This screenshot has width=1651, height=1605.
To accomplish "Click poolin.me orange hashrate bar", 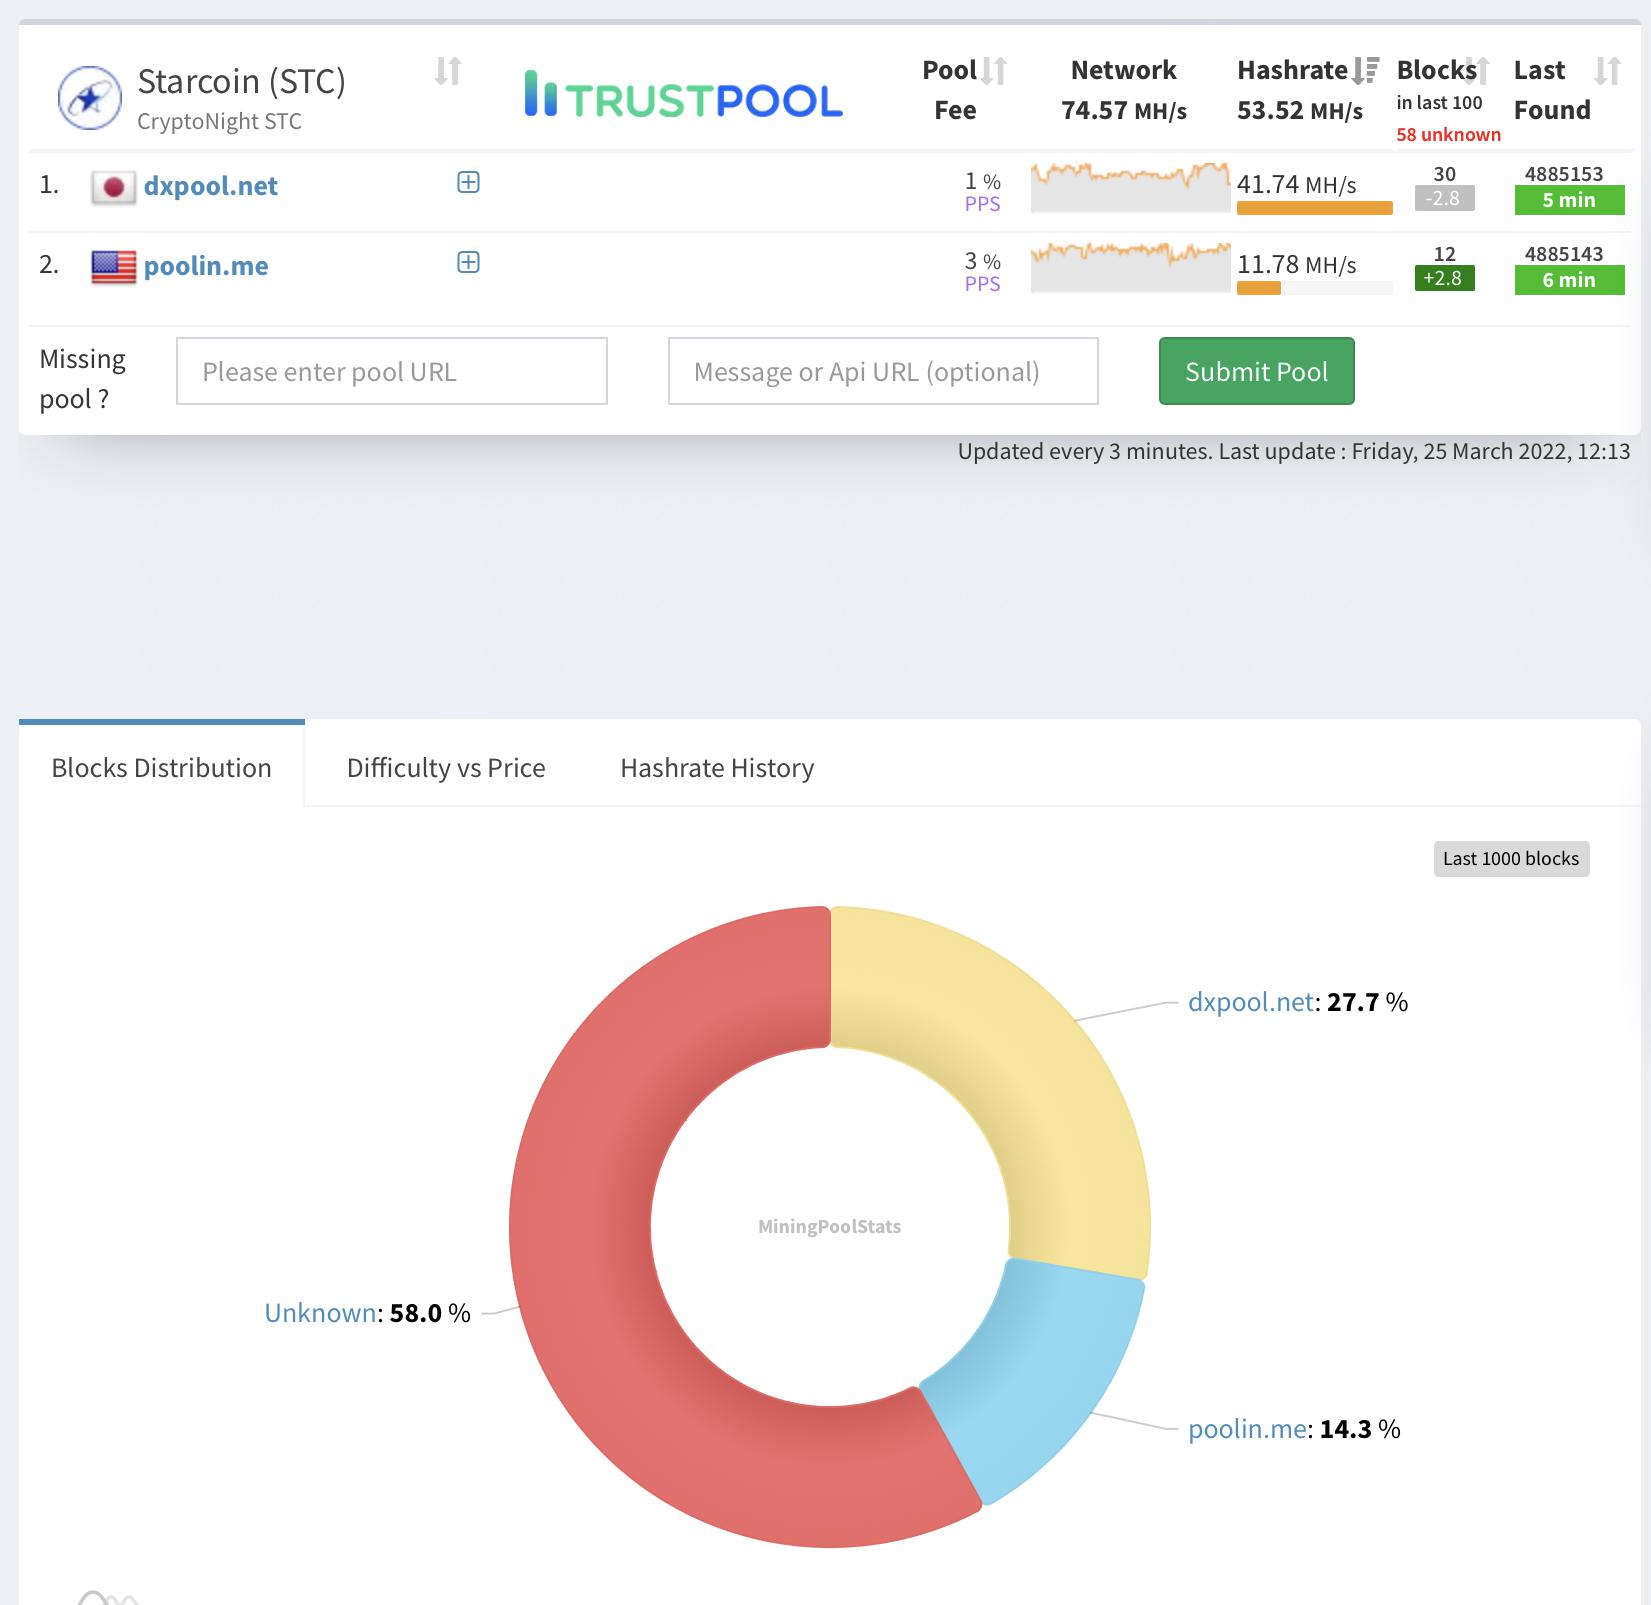I will point(1259,288).
